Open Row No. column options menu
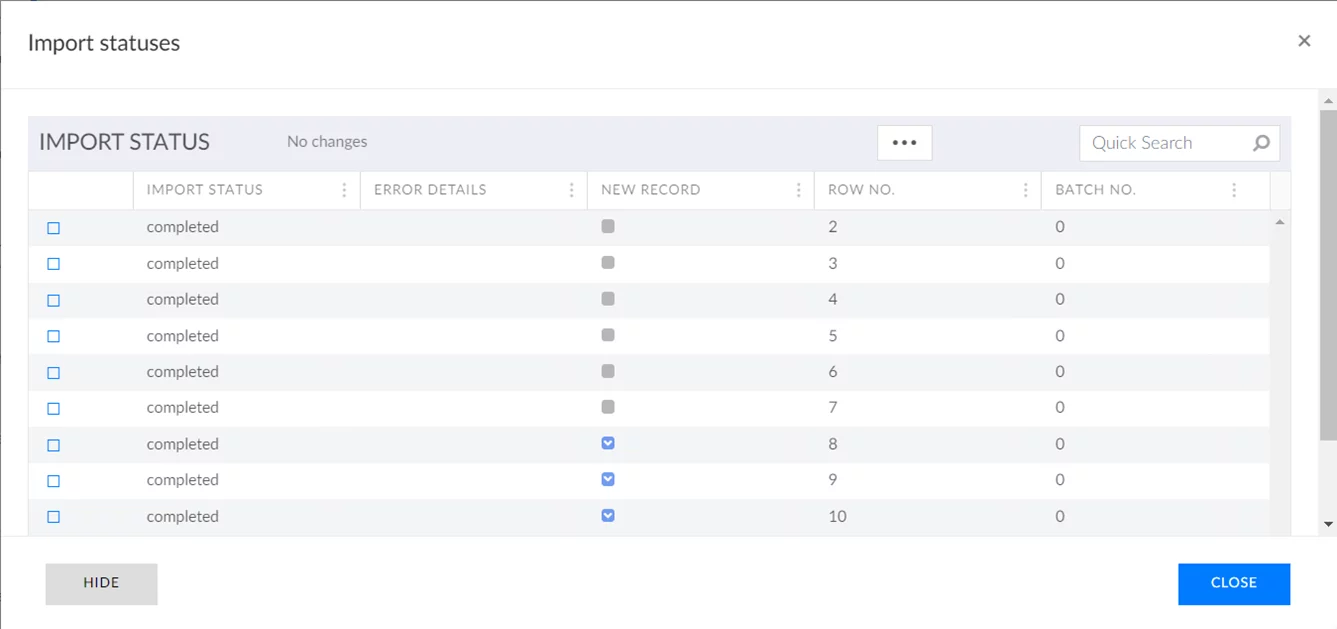 [1025, 190]
